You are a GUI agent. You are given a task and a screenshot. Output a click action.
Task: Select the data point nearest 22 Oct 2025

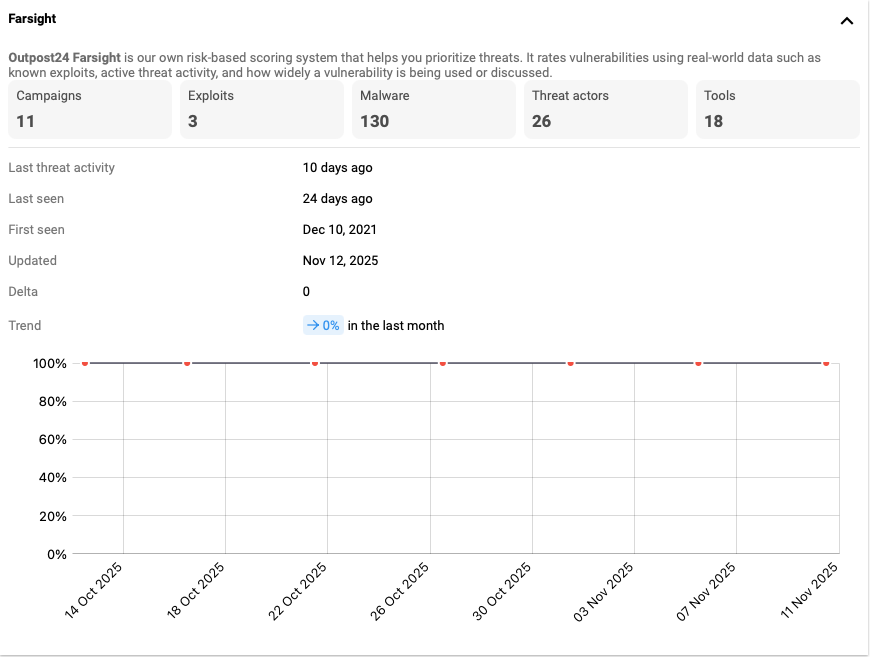tap(315, 363)
